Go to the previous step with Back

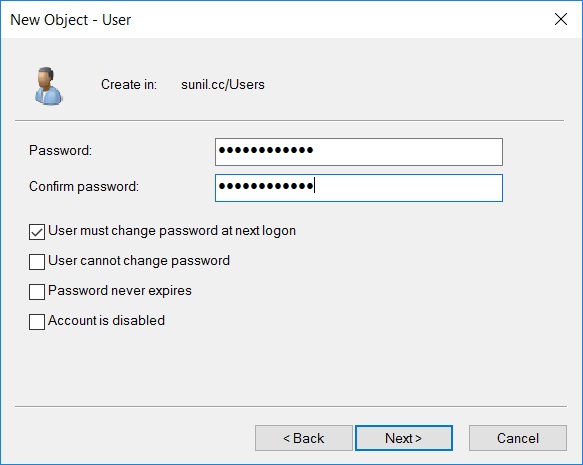coord(304,438)
